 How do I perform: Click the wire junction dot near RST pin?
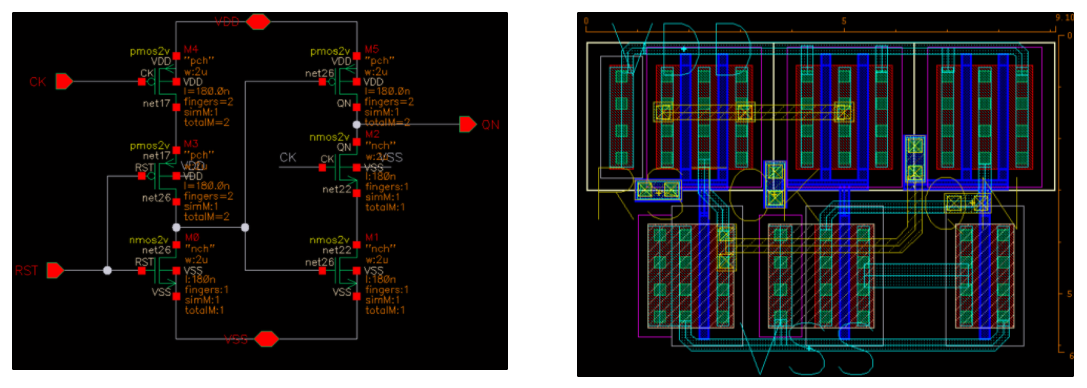pyautogui.click(x=107, y=270)
